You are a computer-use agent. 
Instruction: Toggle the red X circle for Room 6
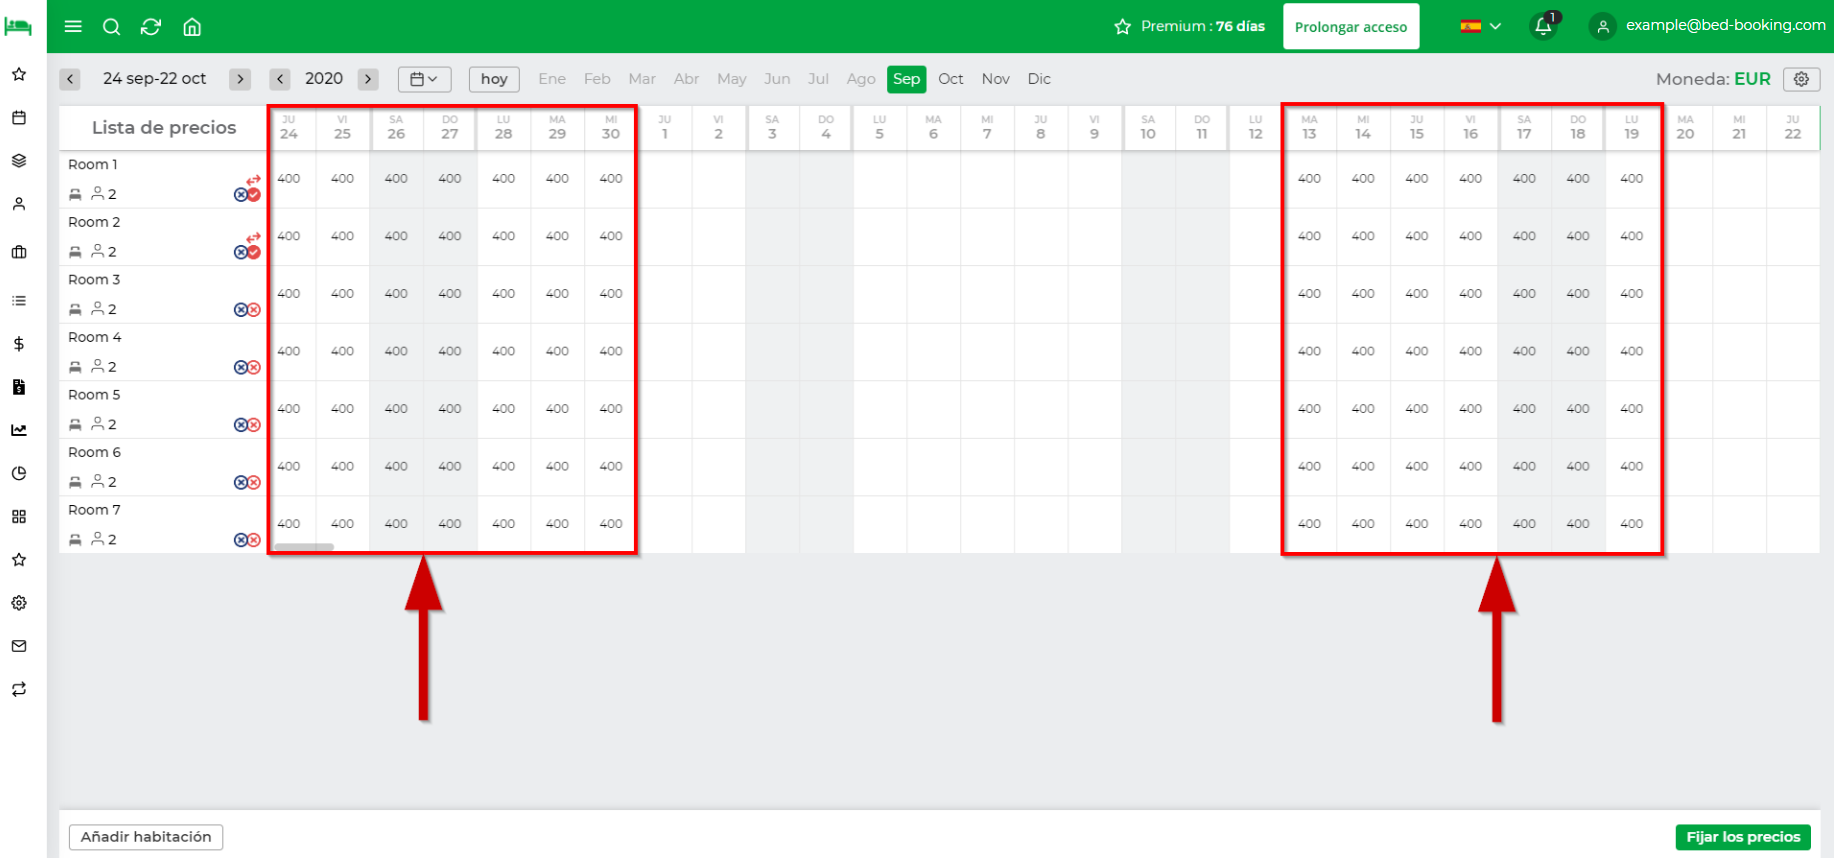click(x=254, y=483)
